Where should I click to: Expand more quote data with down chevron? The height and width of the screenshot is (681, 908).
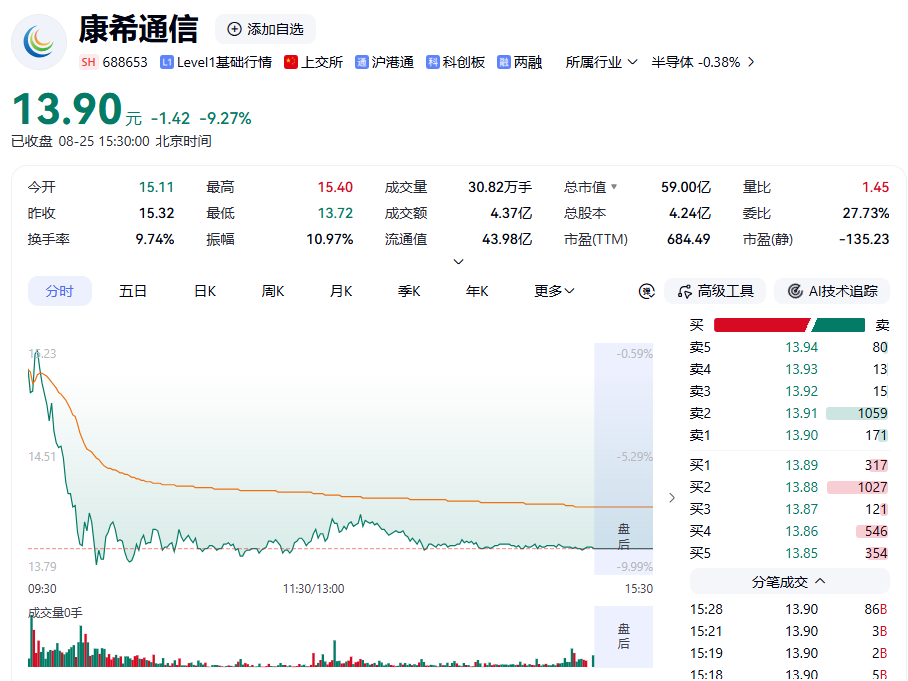click(x=458, y=262)
